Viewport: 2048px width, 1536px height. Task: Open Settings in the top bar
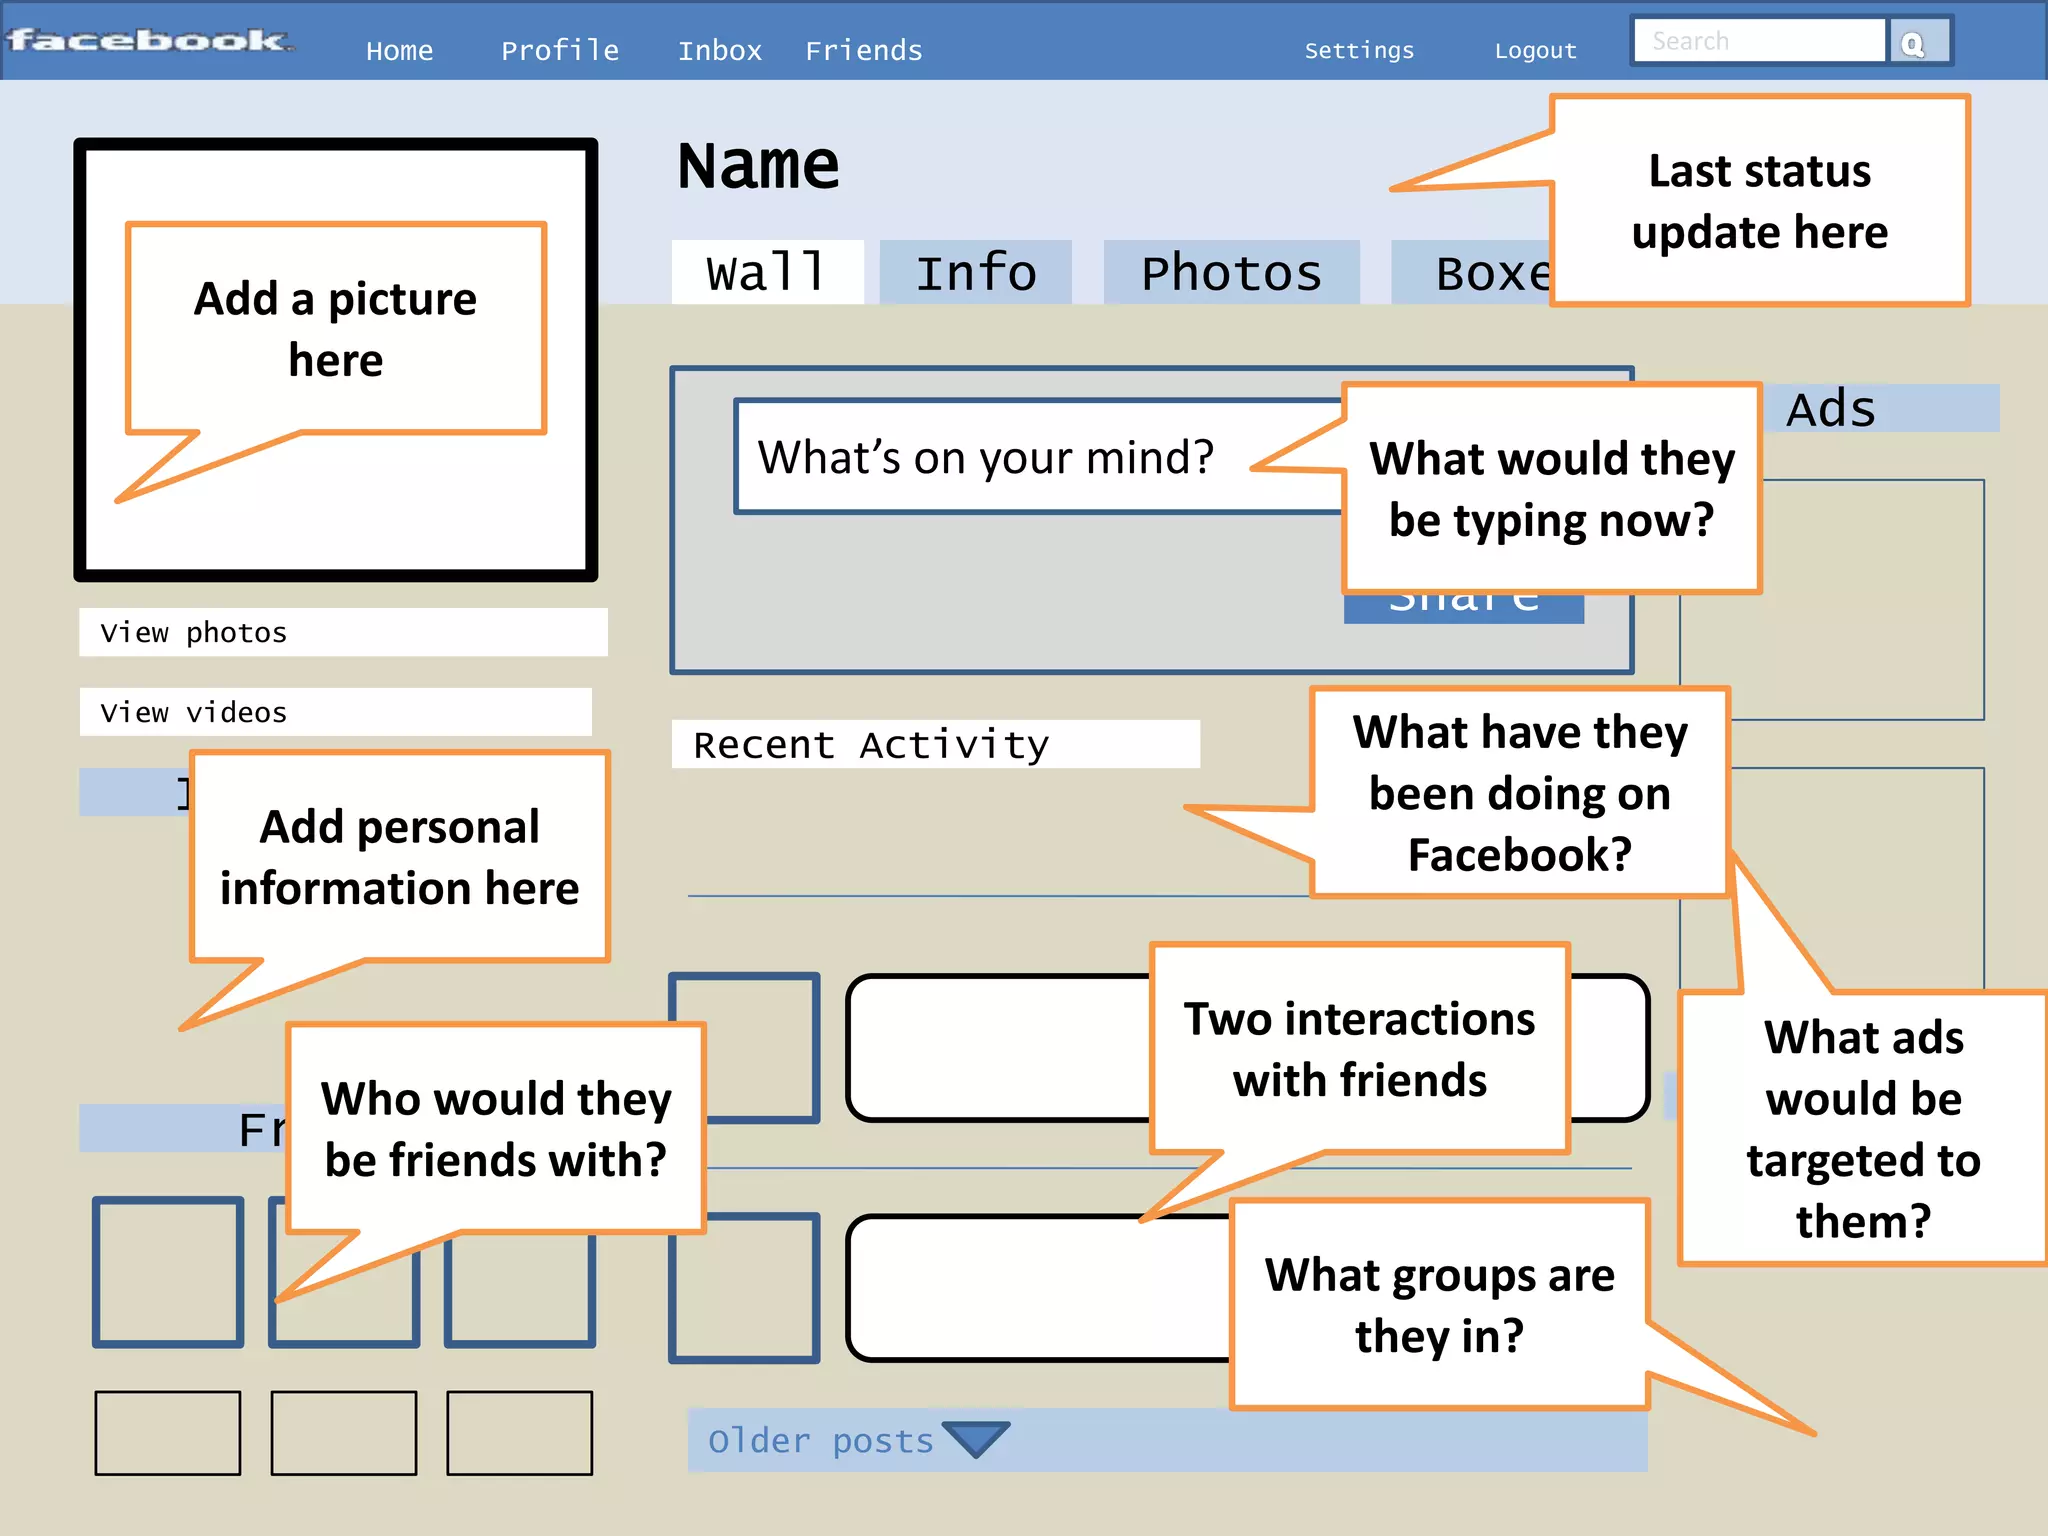click(1359, 51)
